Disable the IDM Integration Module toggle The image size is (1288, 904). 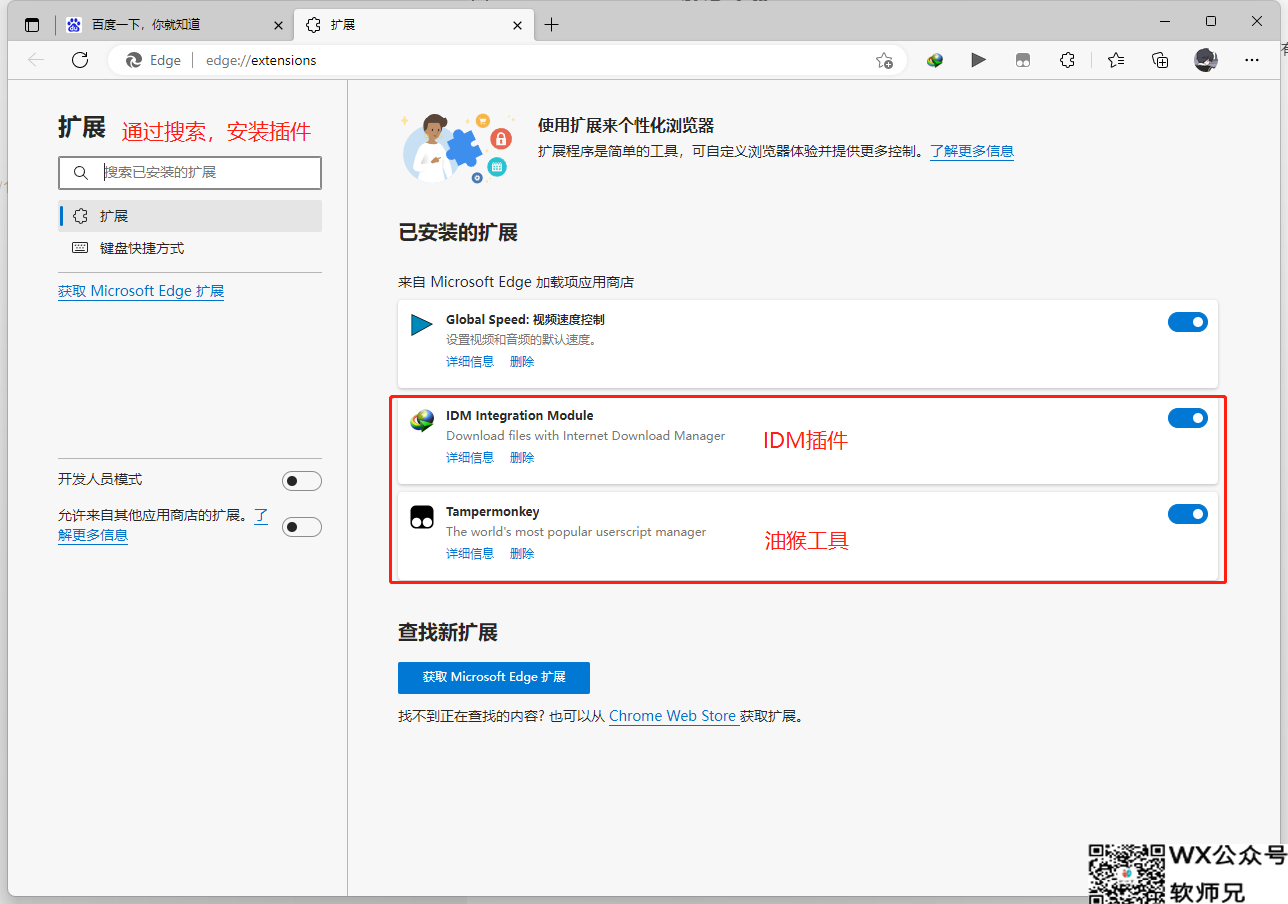(x=1188, y=418)
